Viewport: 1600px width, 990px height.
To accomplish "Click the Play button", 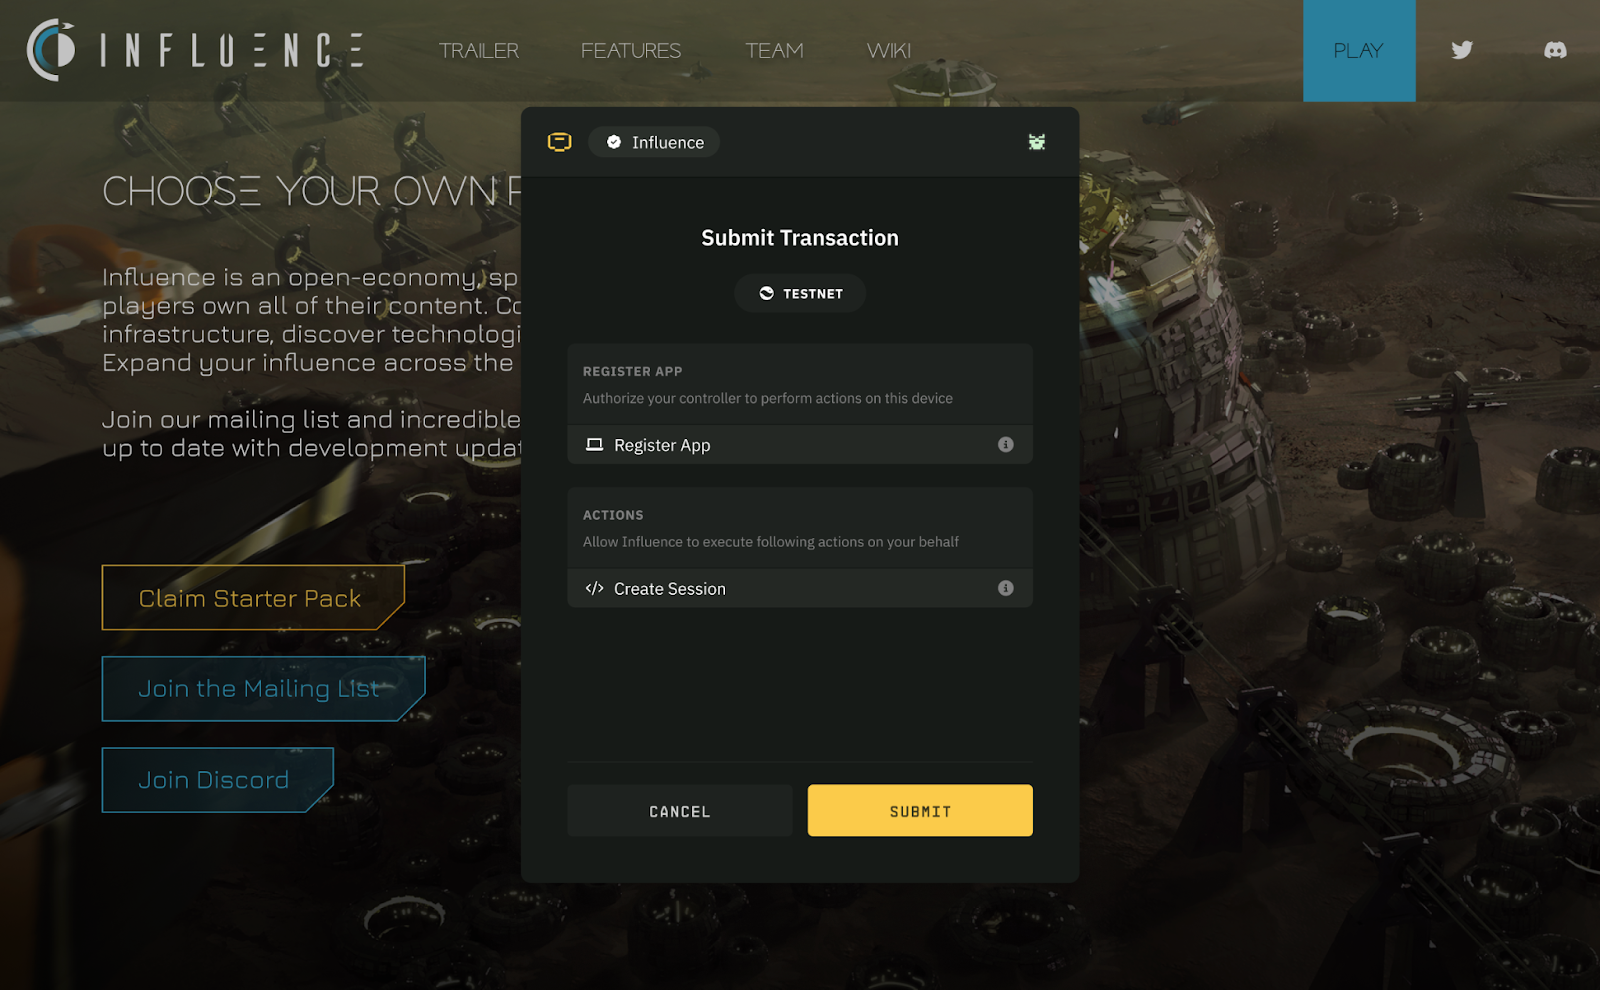I will [x=1359, y=50].
